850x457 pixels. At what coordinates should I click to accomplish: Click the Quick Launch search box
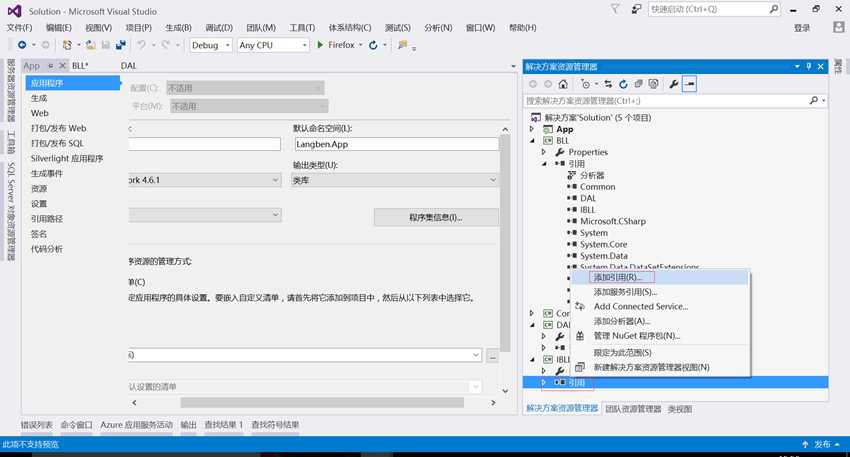pos(713,9)
